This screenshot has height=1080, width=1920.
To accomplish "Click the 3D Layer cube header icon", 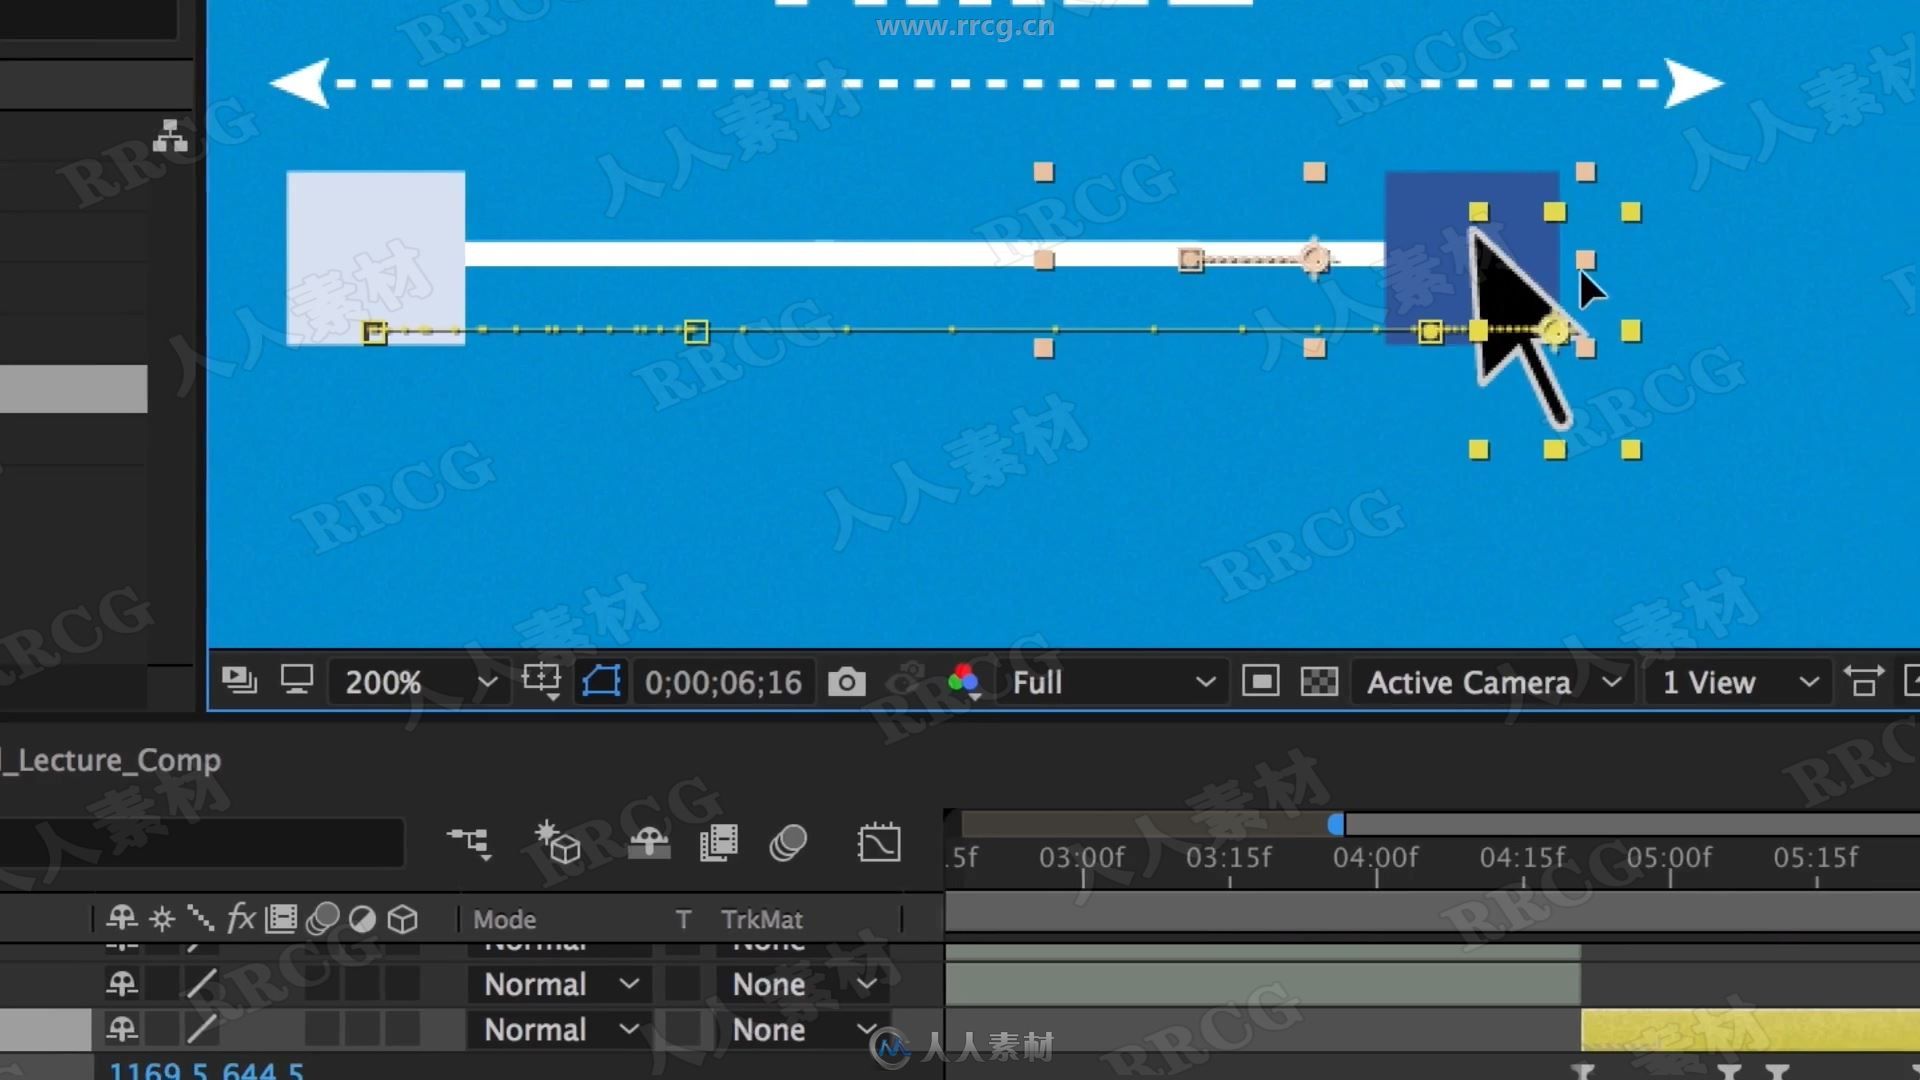I will pyautogui.click(x=402, y=918).
